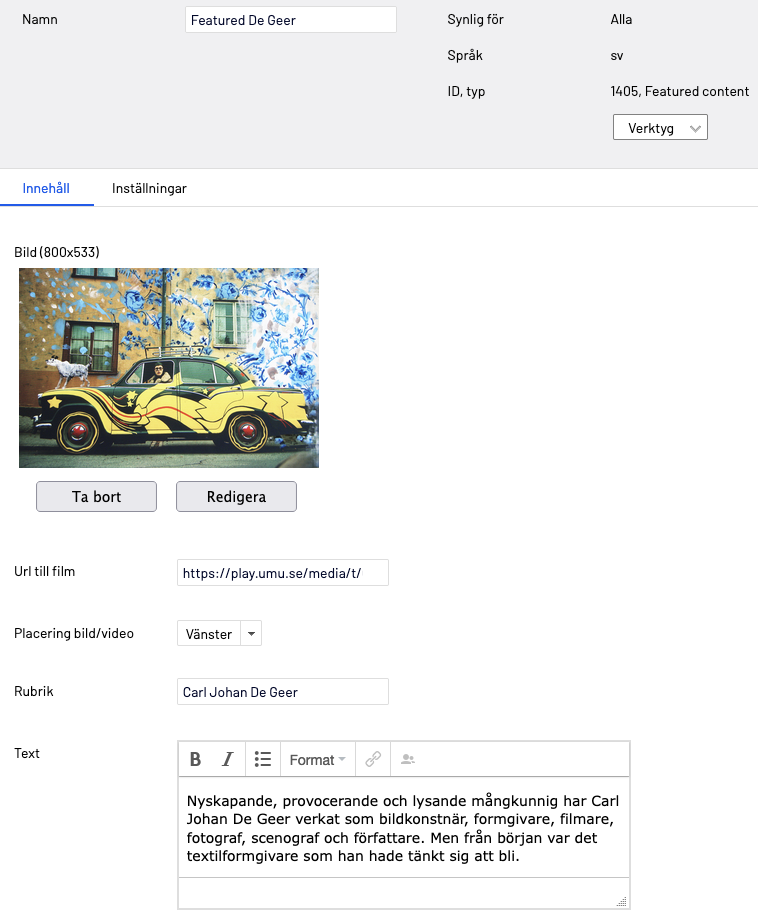The width and height of the screenshot is (758, 923).
Task: Switch to the Inställningar tab
Action: tap(149, 188)
